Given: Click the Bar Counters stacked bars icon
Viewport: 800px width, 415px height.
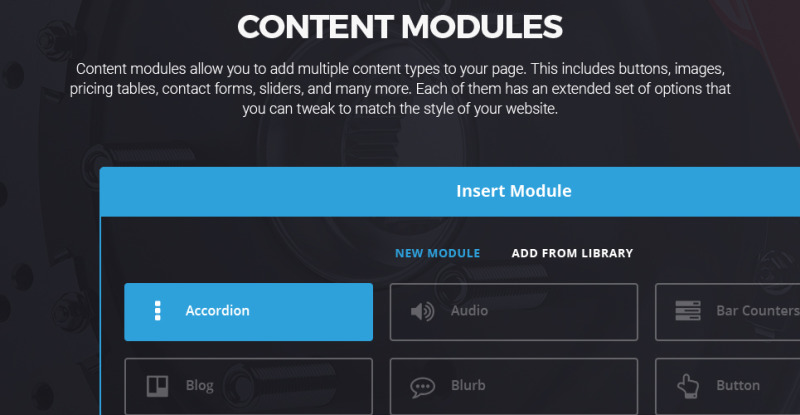Looking at the screenshot, I should tap(688, 311).
